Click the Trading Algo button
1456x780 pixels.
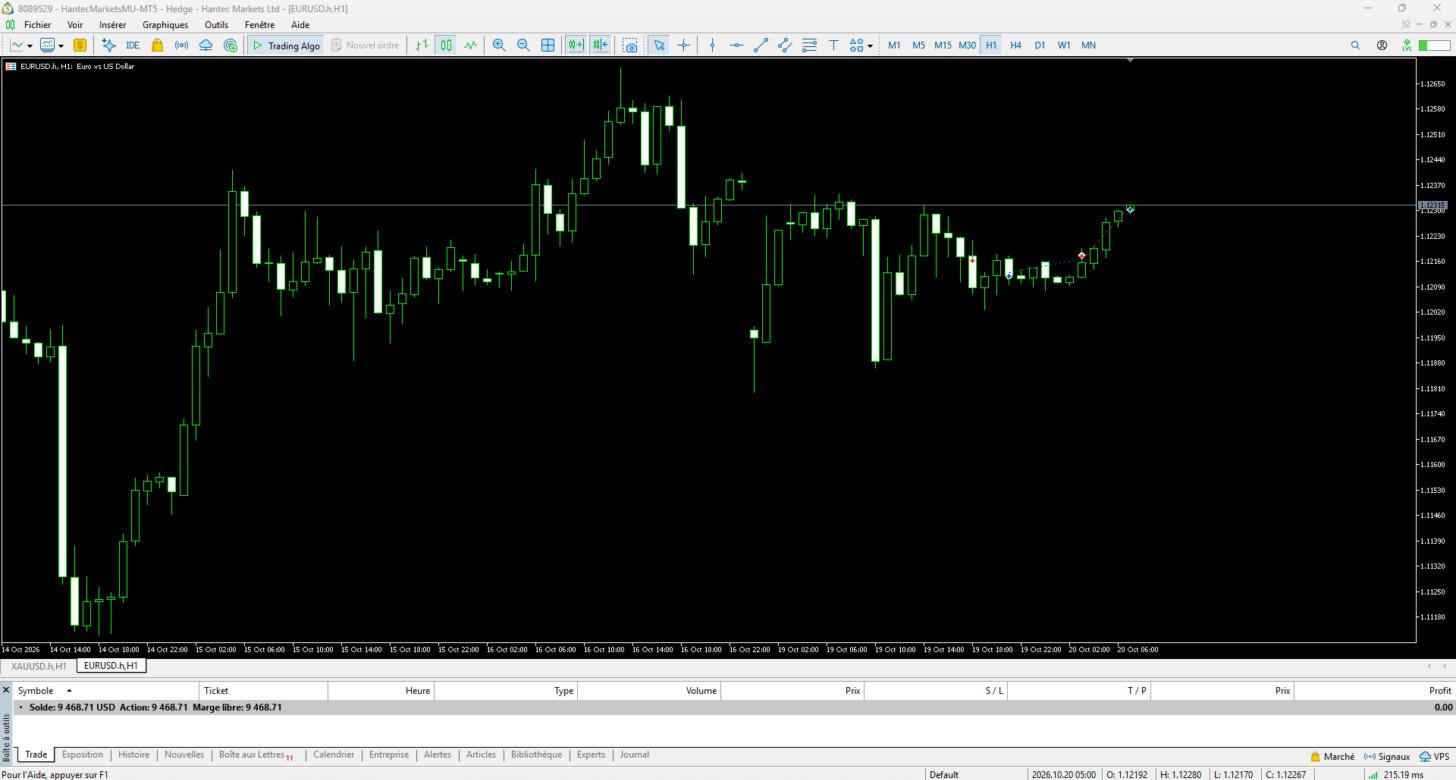point(285,45)
